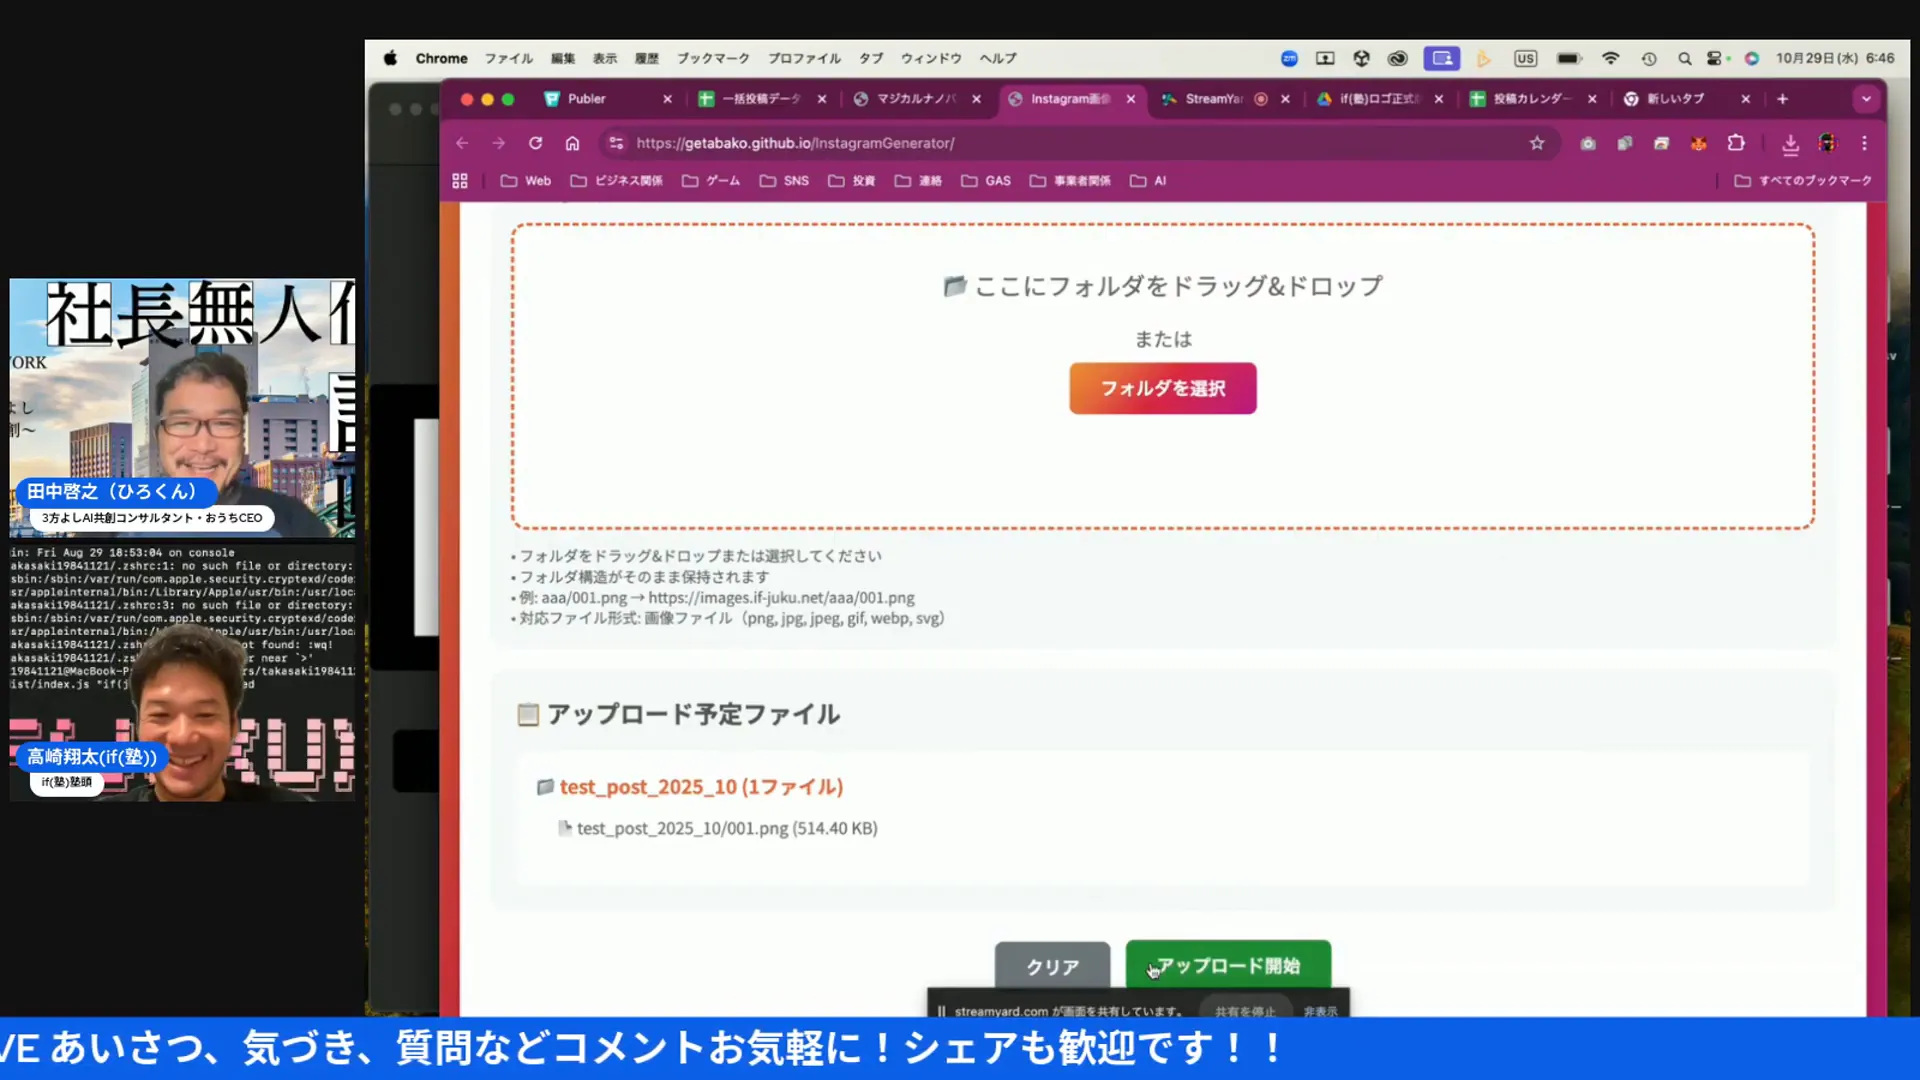Start upload with アップロード開始 button
This screenshot has width=1920, height=1080.
pyautogui.click(x=1228, y=965)
